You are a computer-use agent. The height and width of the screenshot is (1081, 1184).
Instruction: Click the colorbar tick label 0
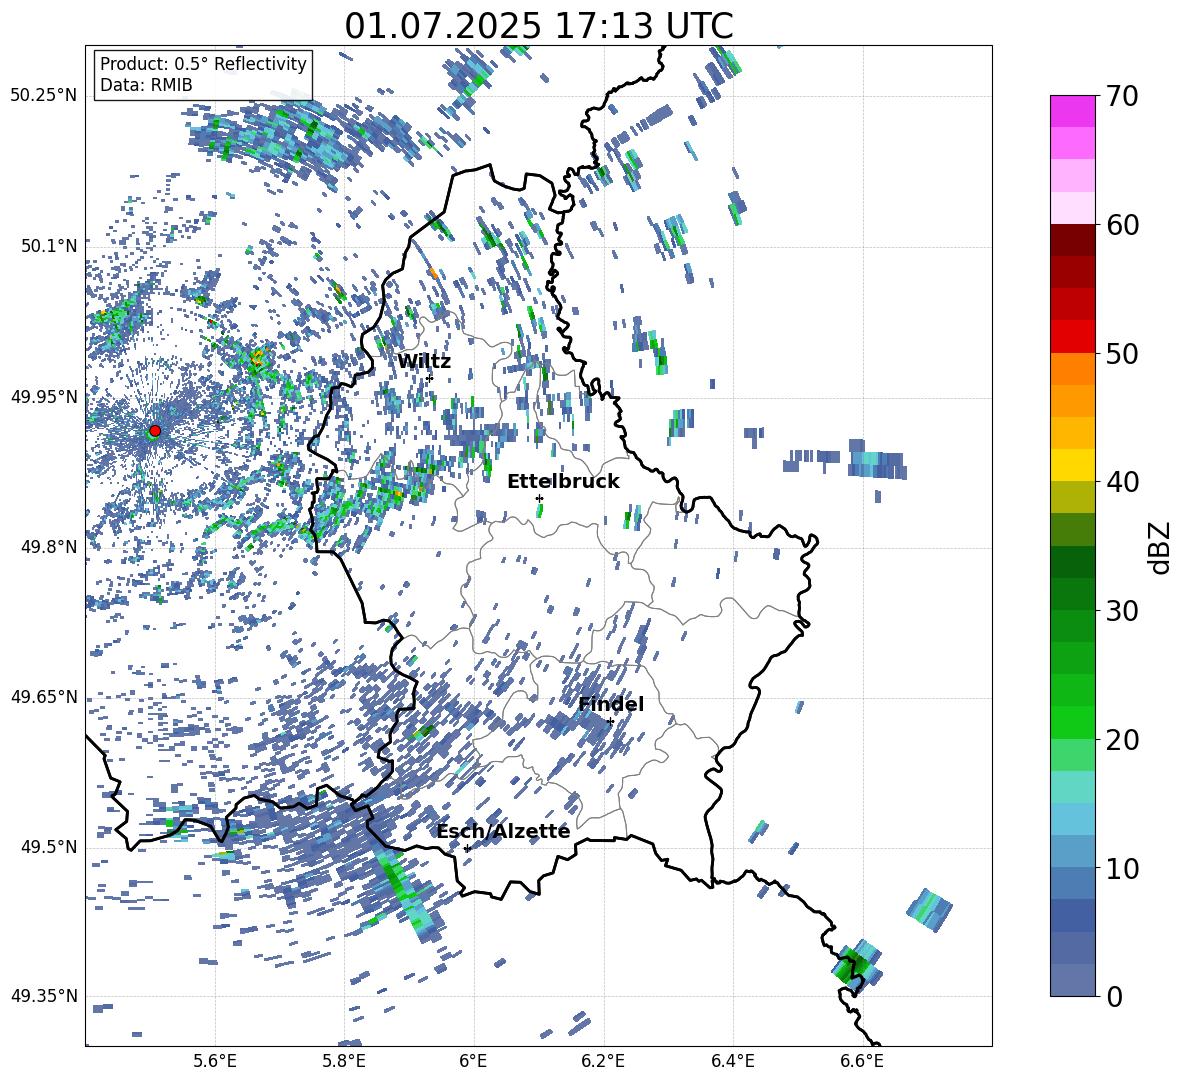click(x=1114, y=996)
